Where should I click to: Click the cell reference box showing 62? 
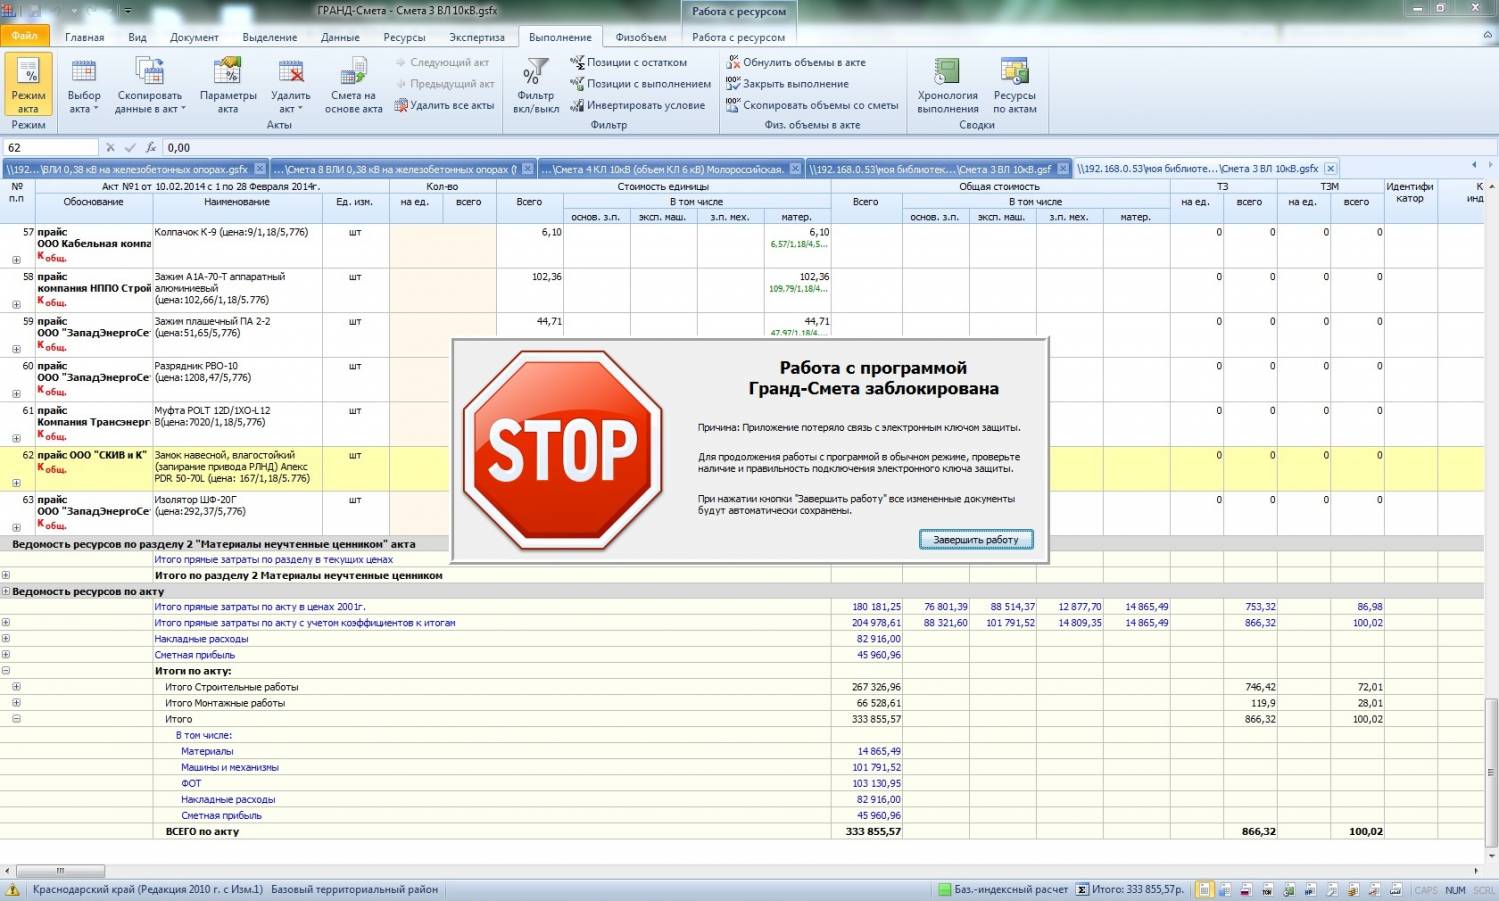[x=50, y=147]
